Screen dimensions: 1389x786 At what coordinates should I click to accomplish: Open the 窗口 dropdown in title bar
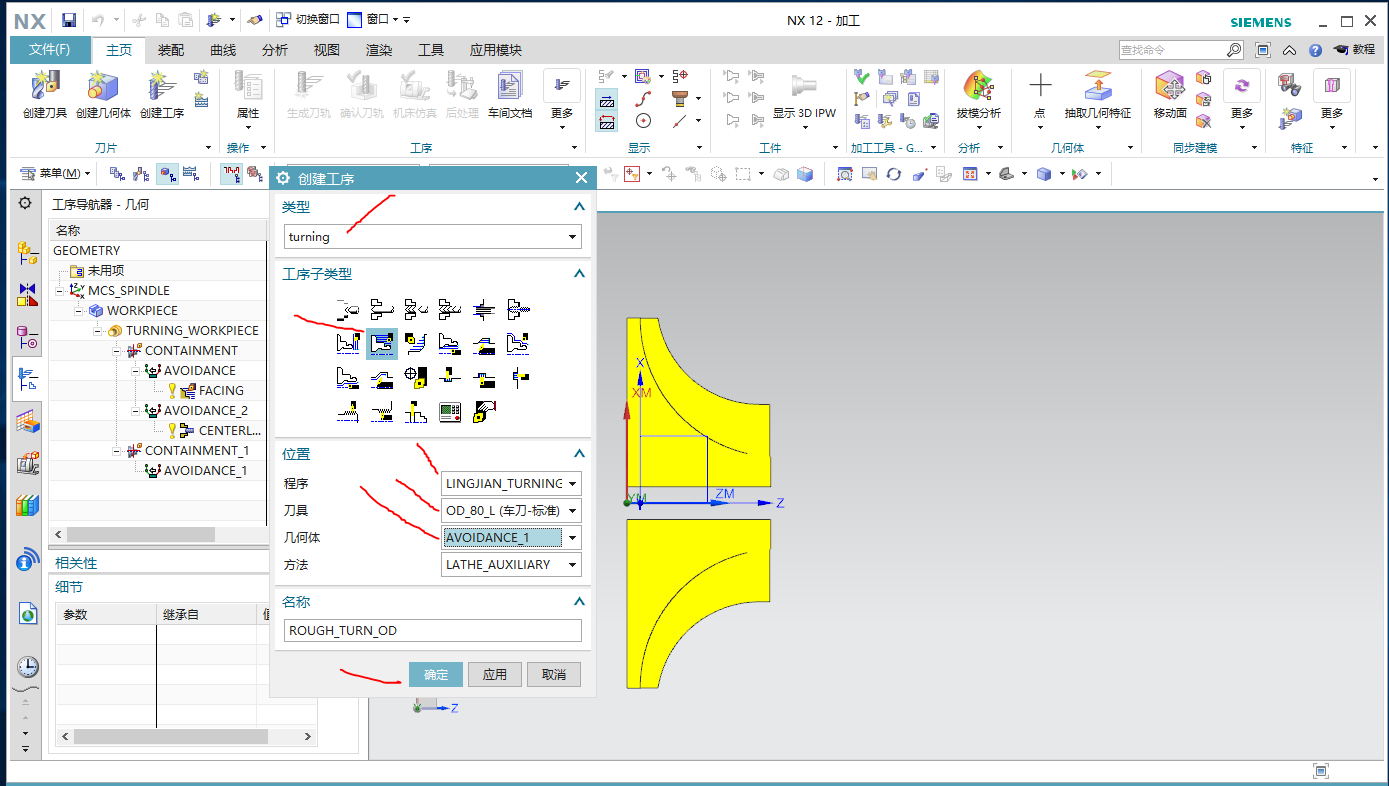click(374, 20)
